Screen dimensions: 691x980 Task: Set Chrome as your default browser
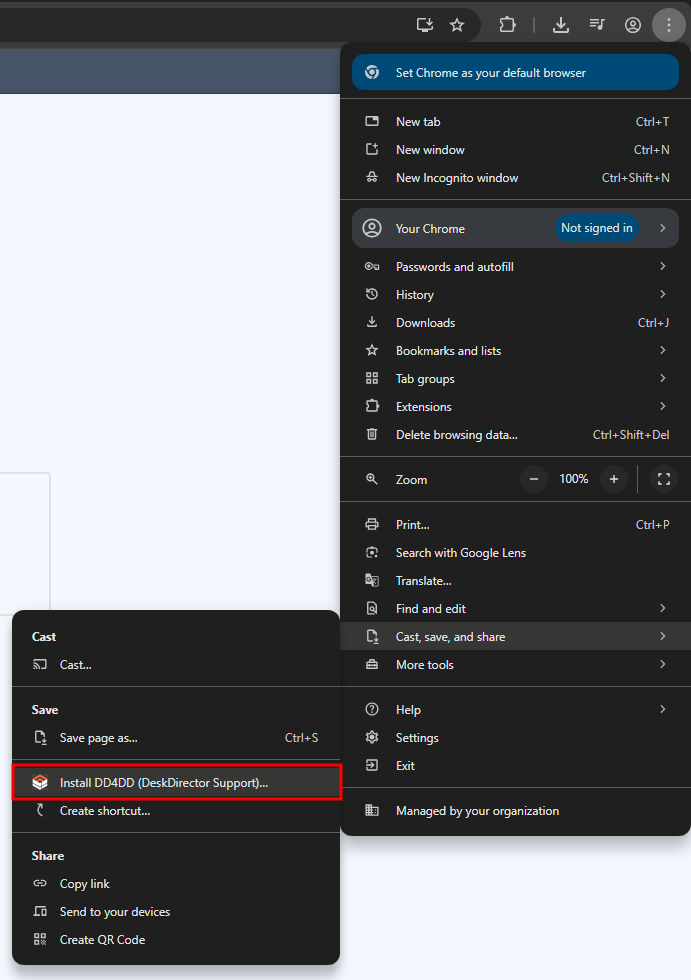tap(490, 73)
